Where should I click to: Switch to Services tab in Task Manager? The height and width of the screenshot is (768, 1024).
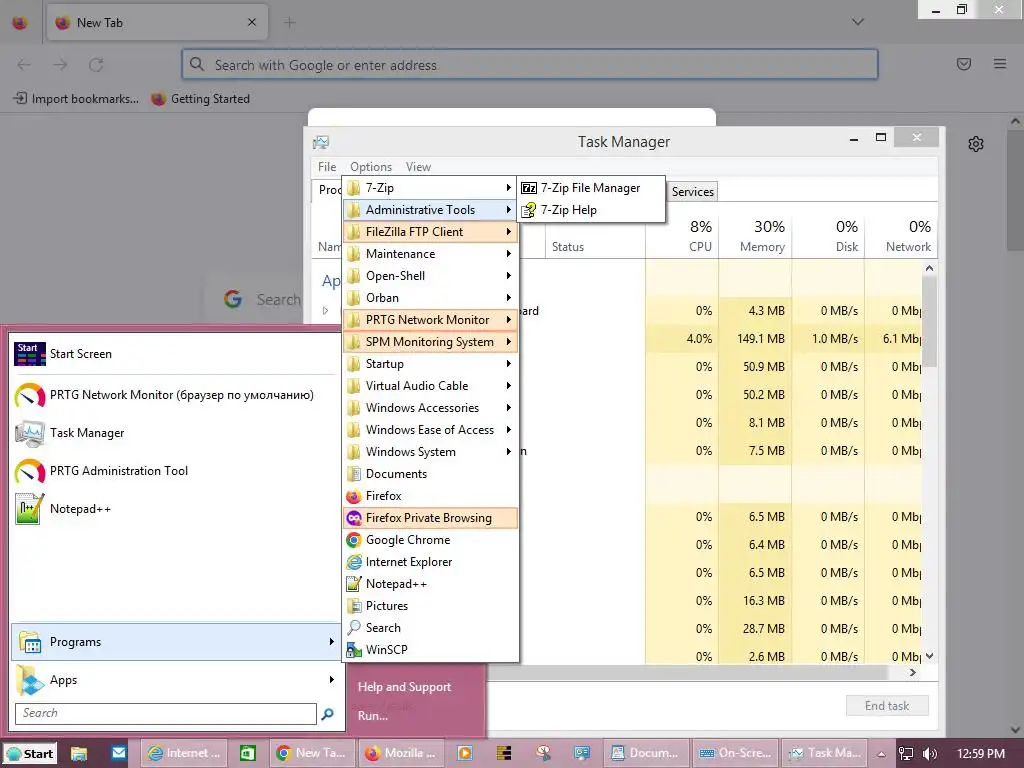pyautogui.click(x=692, y=191)
